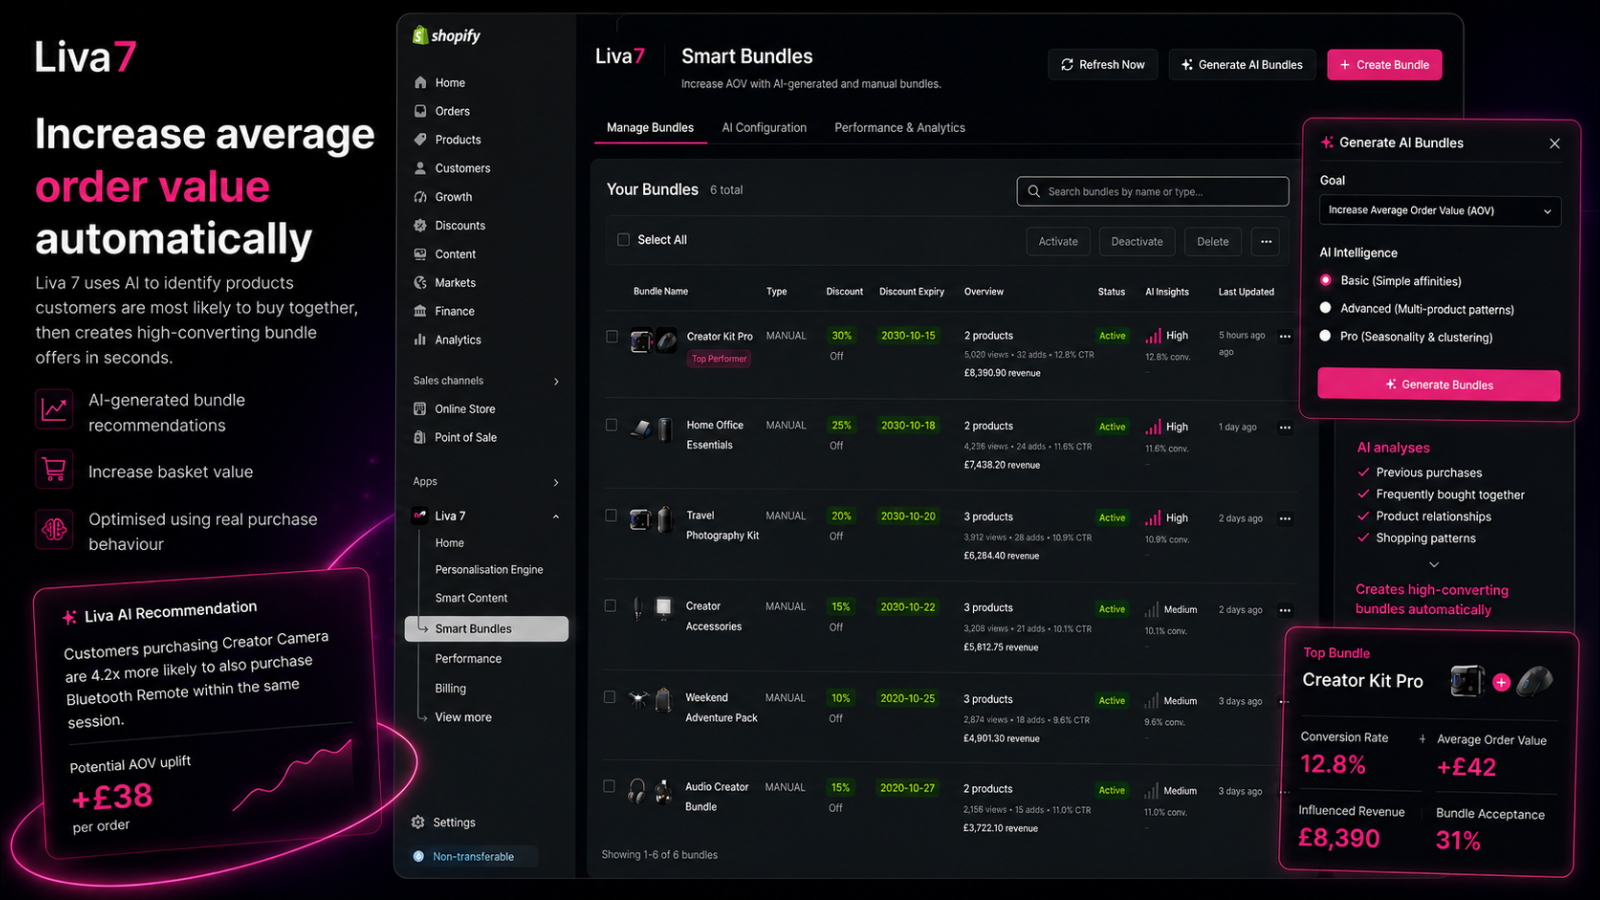Select Smart Bundles menu item
This screenshot has width=1600, height=900.
pyautogui.click(x=487, y=629)
